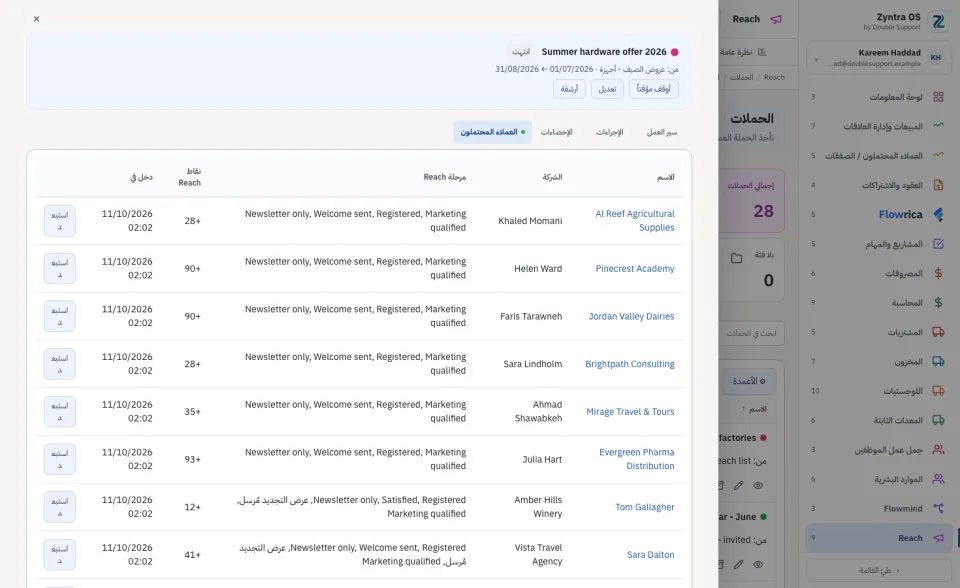Open the Pinecrest Academy lead link

coord(635,268)
